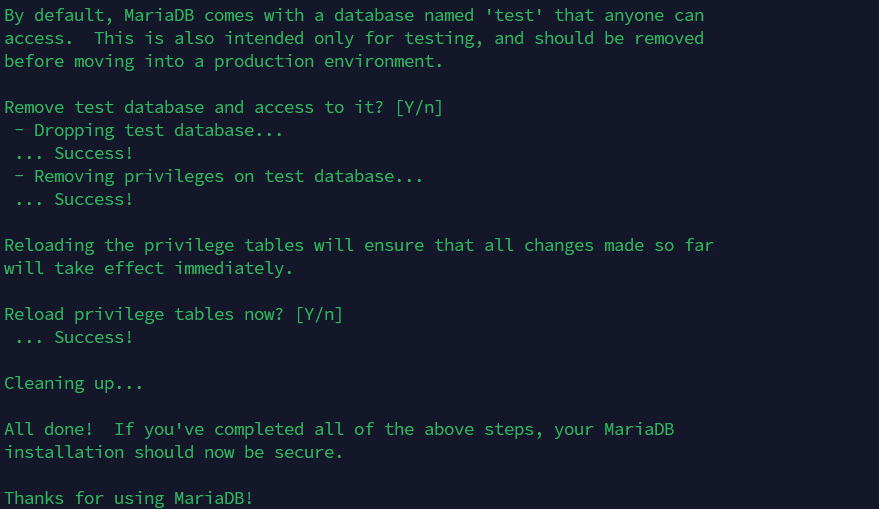
Task: Click "installation should now be secure" text
Action: tap(173, 452)
